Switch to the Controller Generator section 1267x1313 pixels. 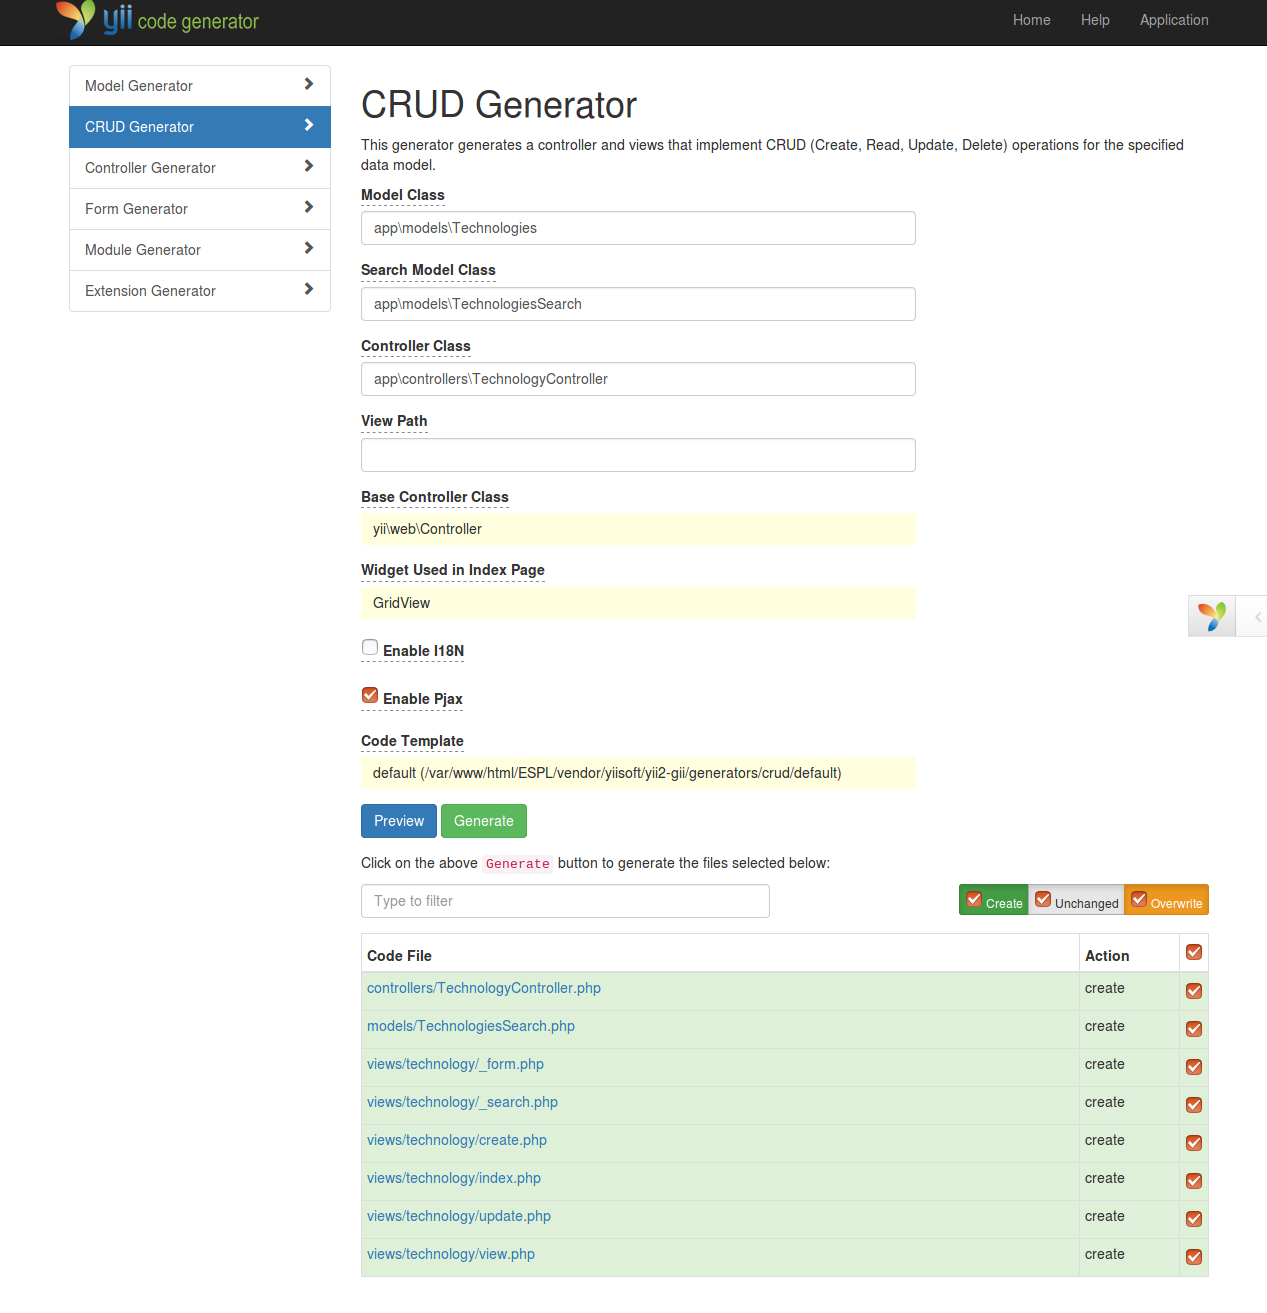click(150, 167)
